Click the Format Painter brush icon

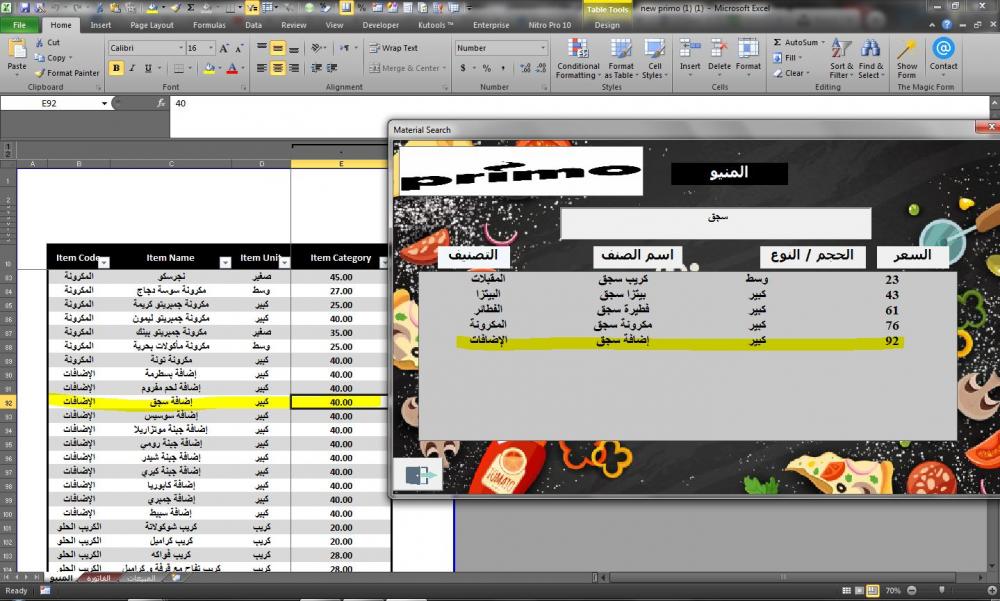coord(40,73)
